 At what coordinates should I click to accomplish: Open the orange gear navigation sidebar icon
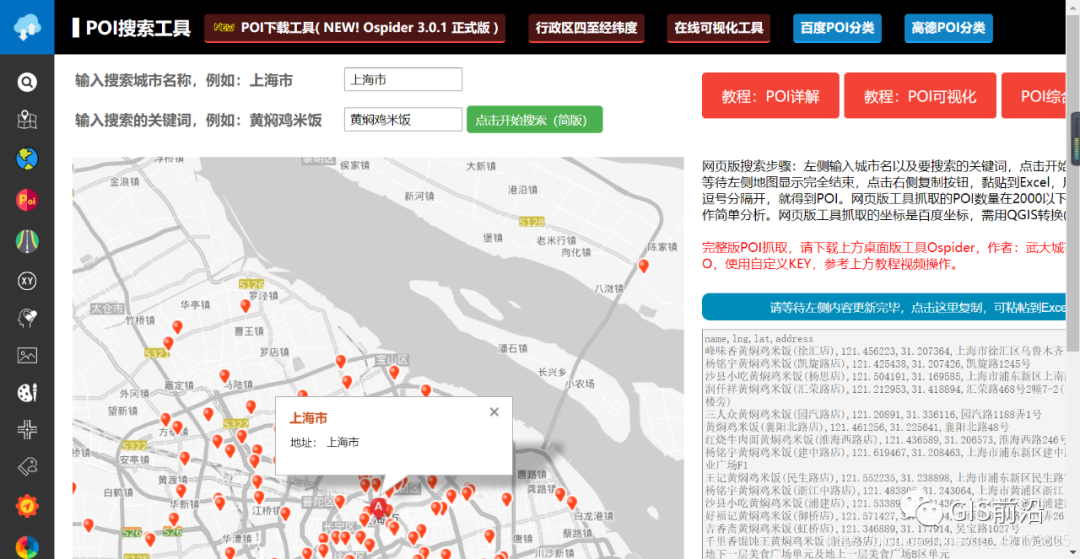coord(27,506)
